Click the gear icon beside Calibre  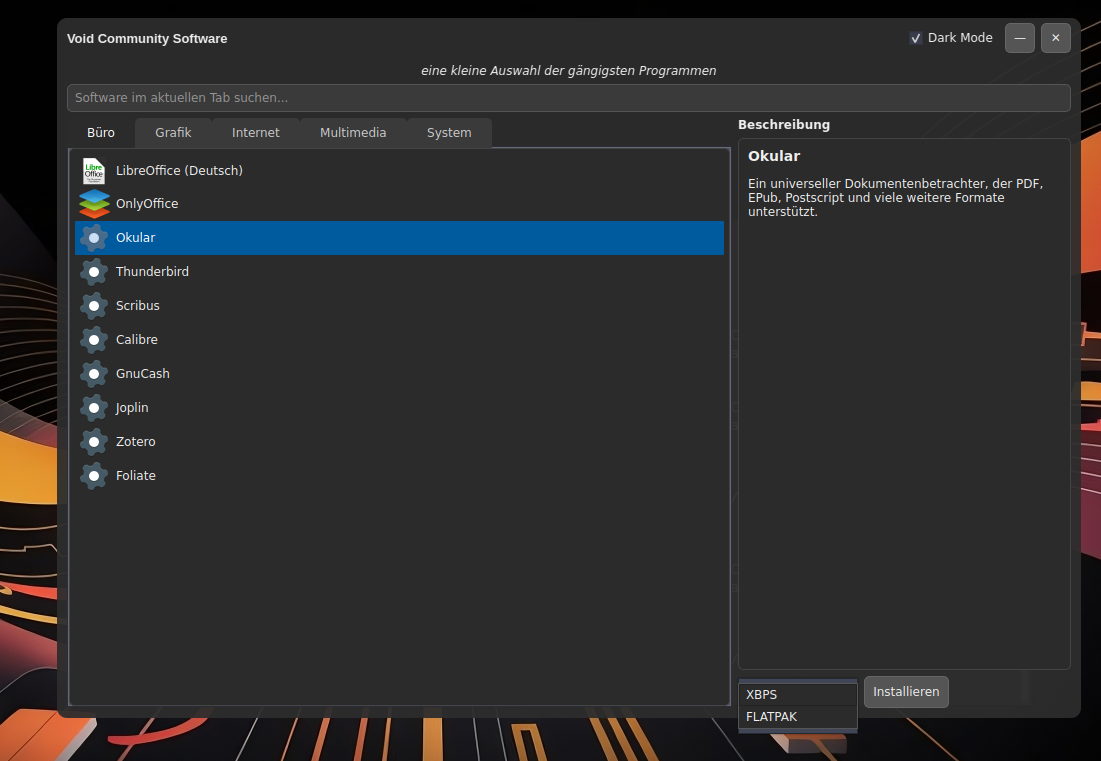94,340
